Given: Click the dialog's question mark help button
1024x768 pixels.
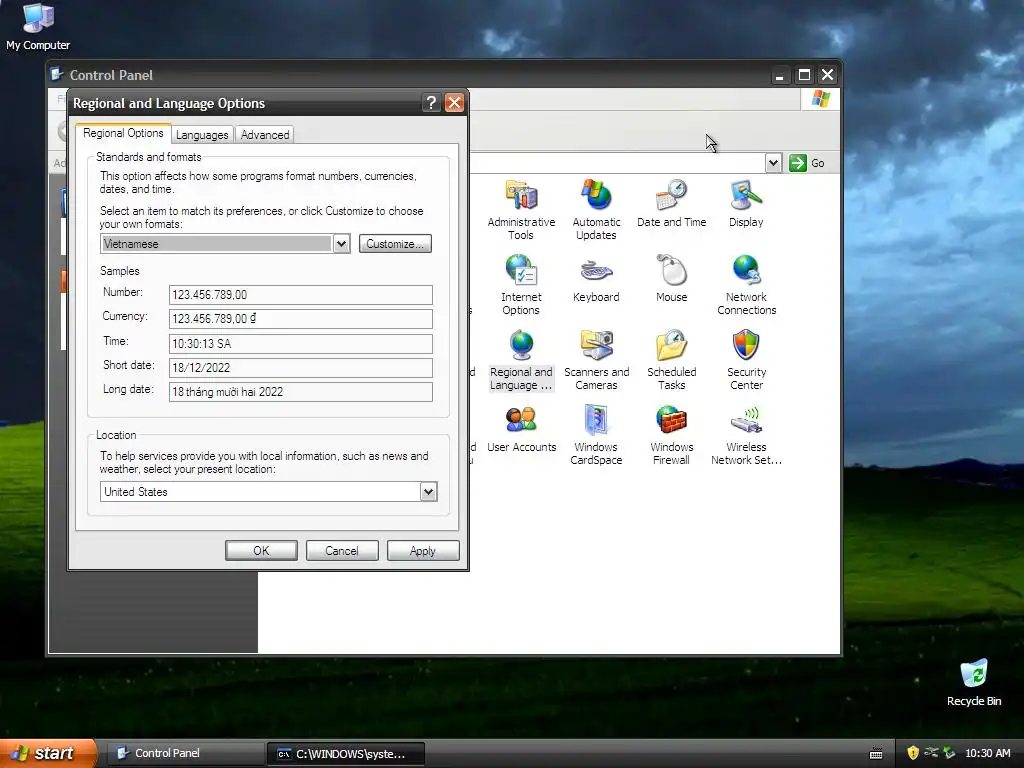Looking at the screenshot, I should point(431,103).
